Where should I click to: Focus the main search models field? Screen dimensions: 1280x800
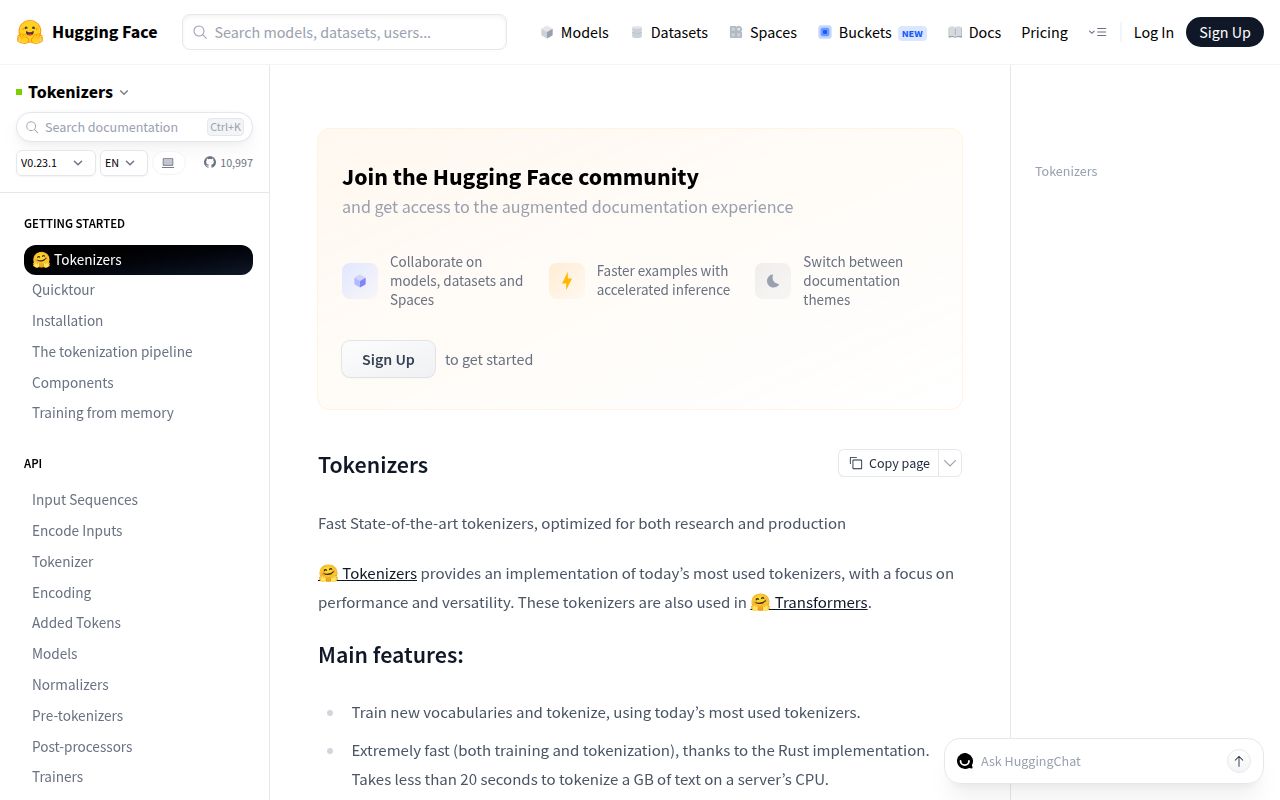coord(344,32)
